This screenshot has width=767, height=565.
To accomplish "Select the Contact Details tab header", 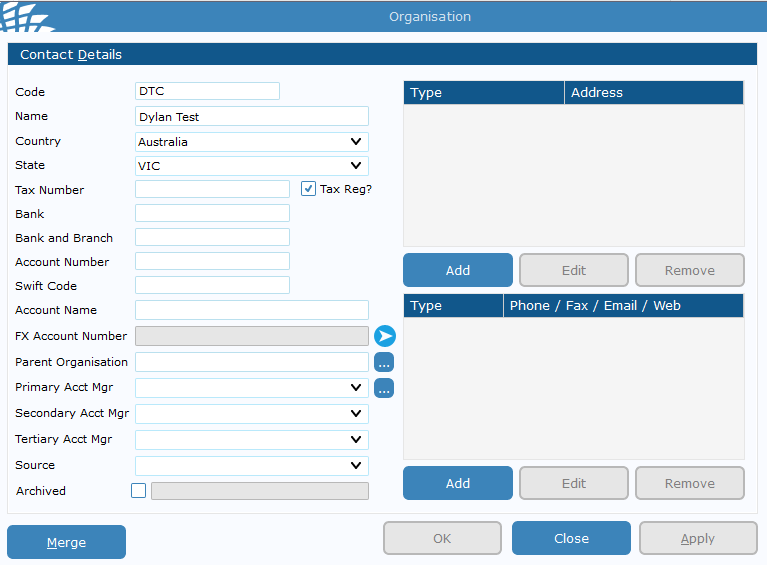I will pyautogui.click(x=71, y=55).
